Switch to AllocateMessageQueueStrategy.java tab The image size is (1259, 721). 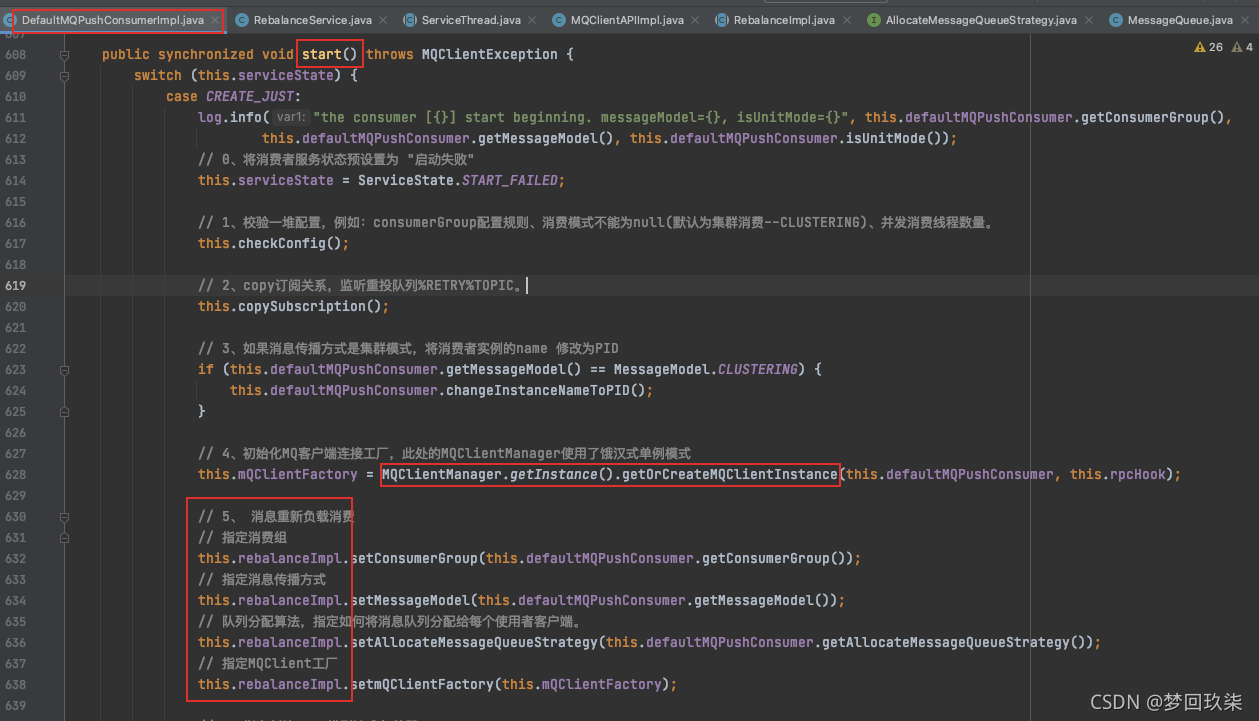pos(981,20)
